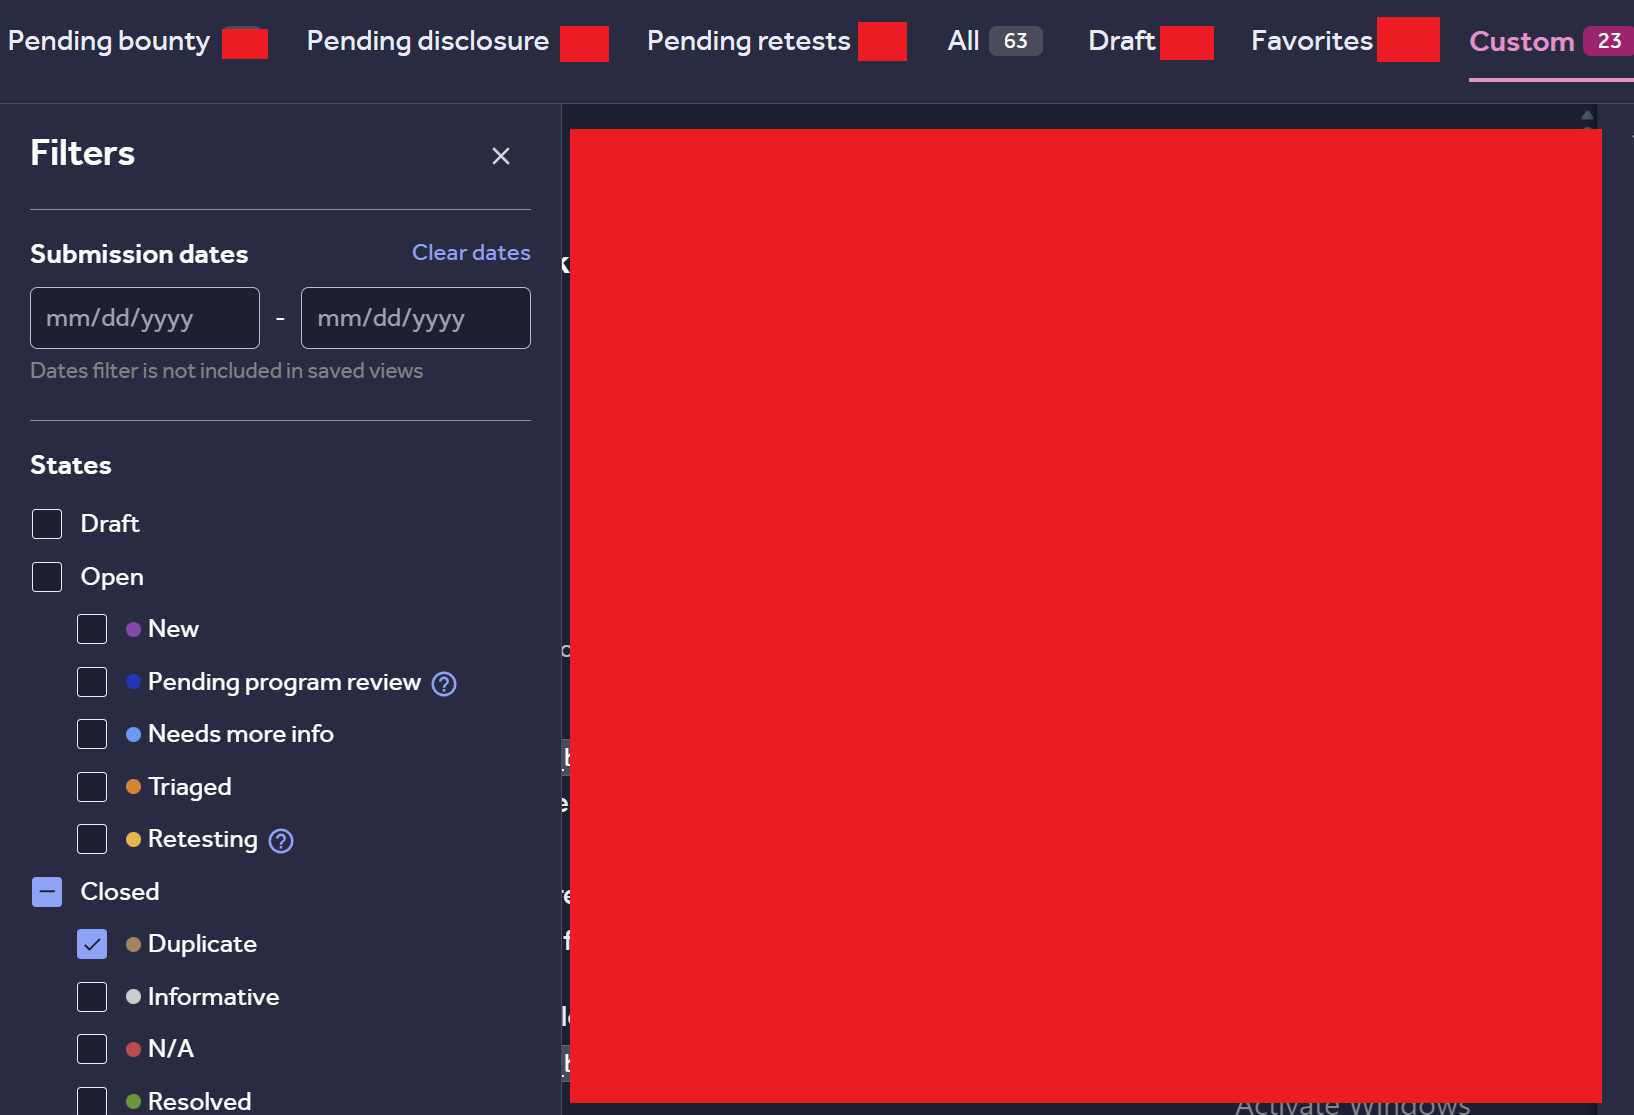The width and height of the screenshot is (1634, 1115).
Task: Enable the Retesting state filter
Action: pyautogui.click(x=92, y=839)
